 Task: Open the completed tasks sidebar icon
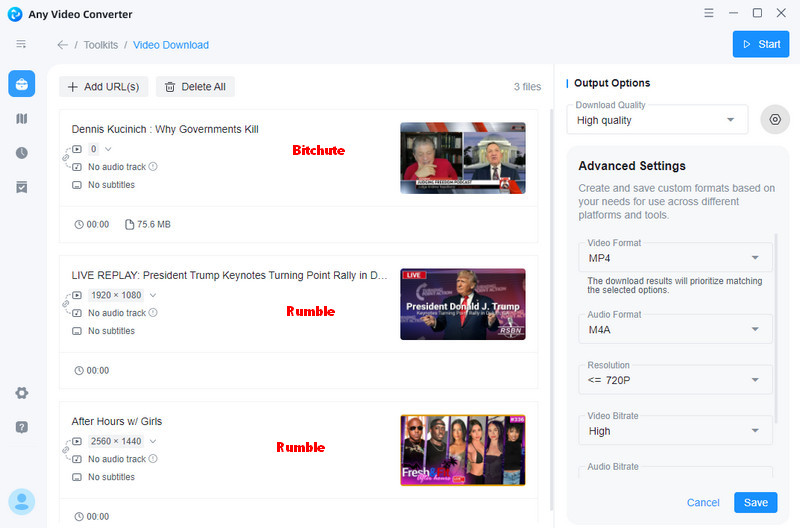pyautogui.click(x=21, y=187)
